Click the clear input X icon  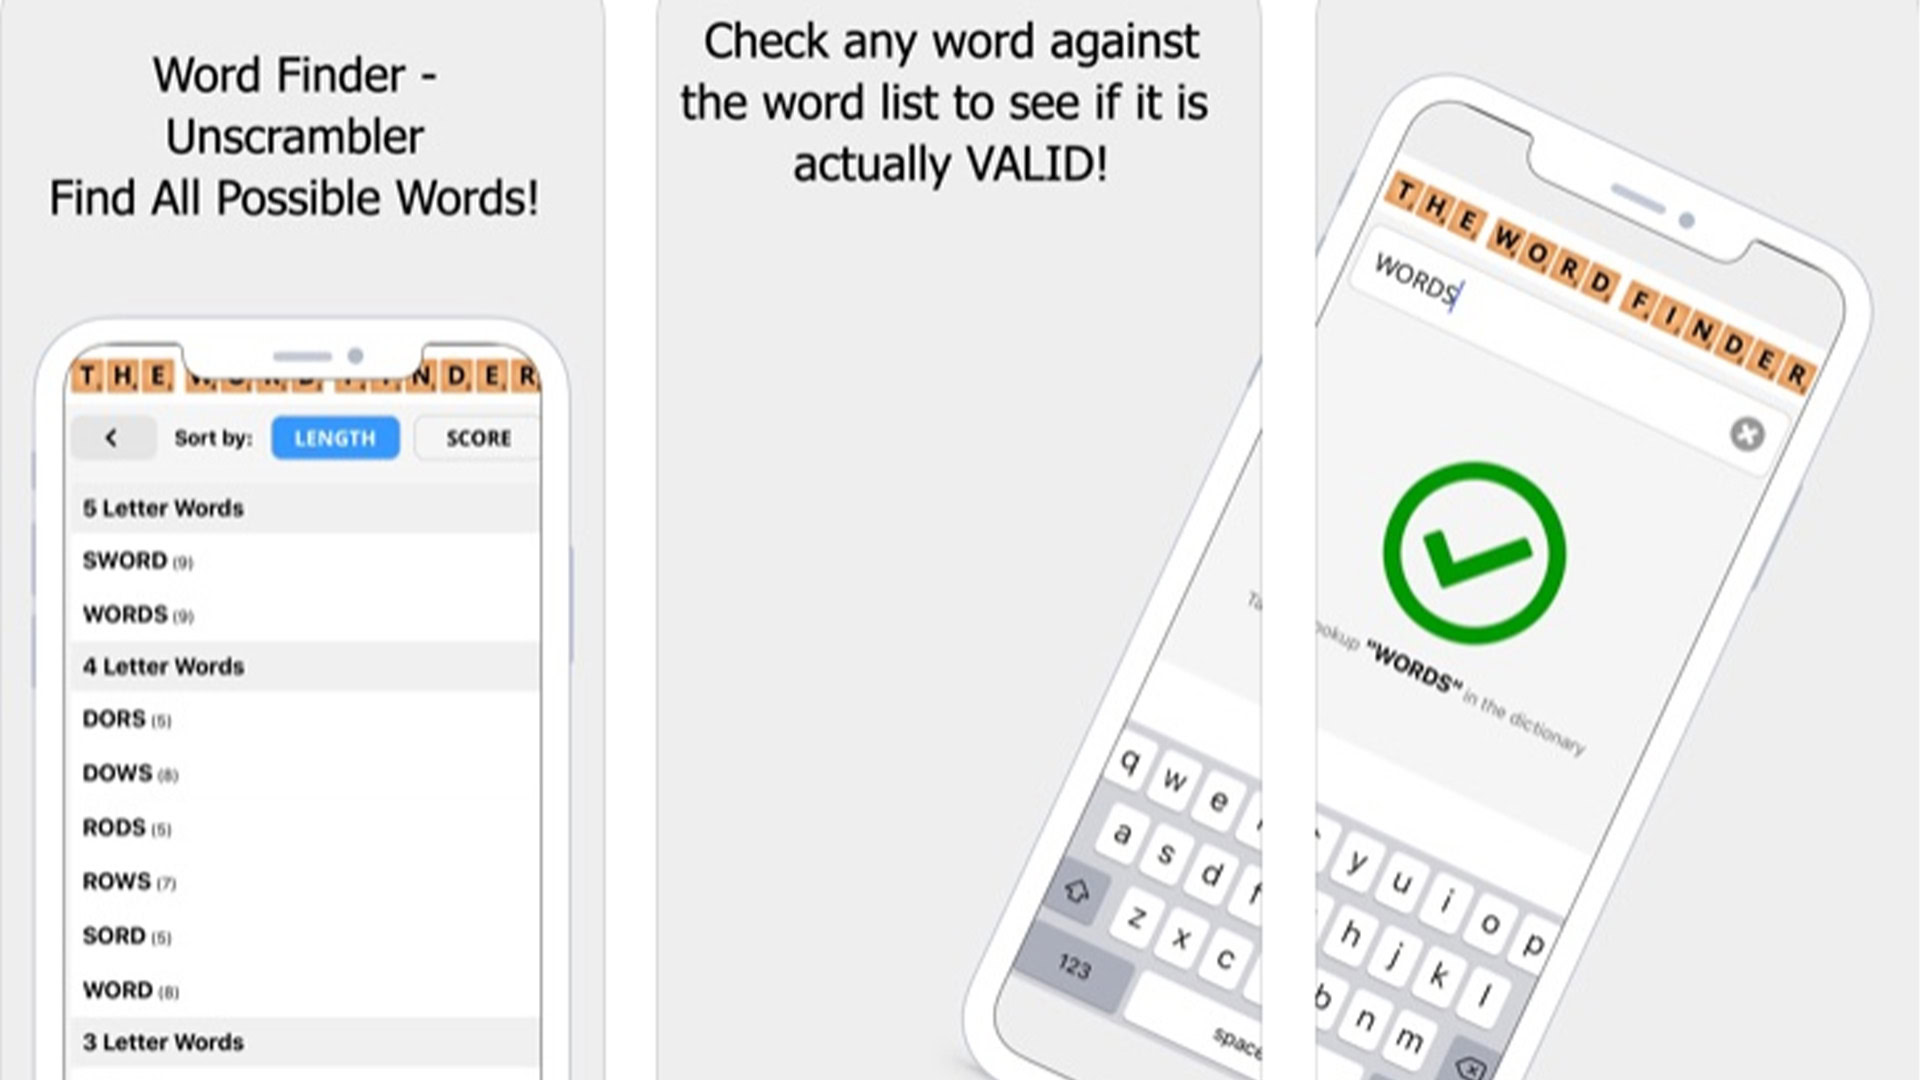1747,433
